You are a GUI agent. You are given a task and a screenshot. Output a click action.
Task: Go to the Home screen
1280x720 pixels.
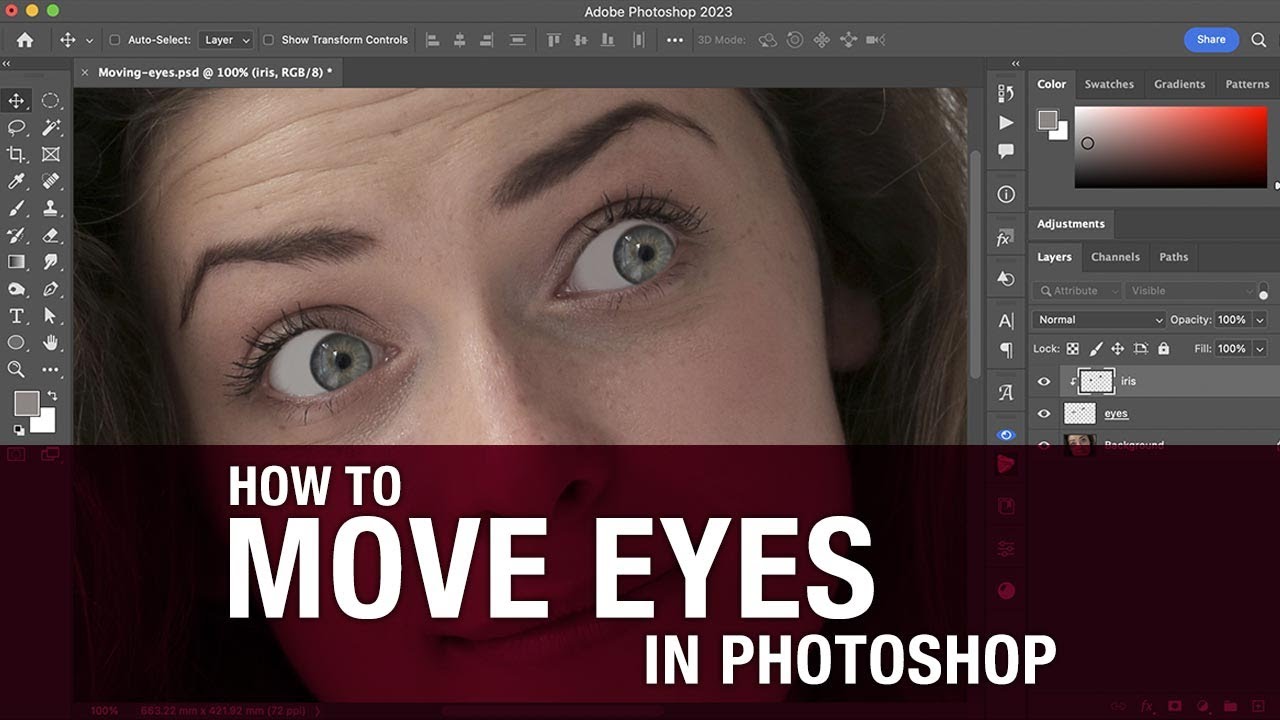tap(25, 40)
